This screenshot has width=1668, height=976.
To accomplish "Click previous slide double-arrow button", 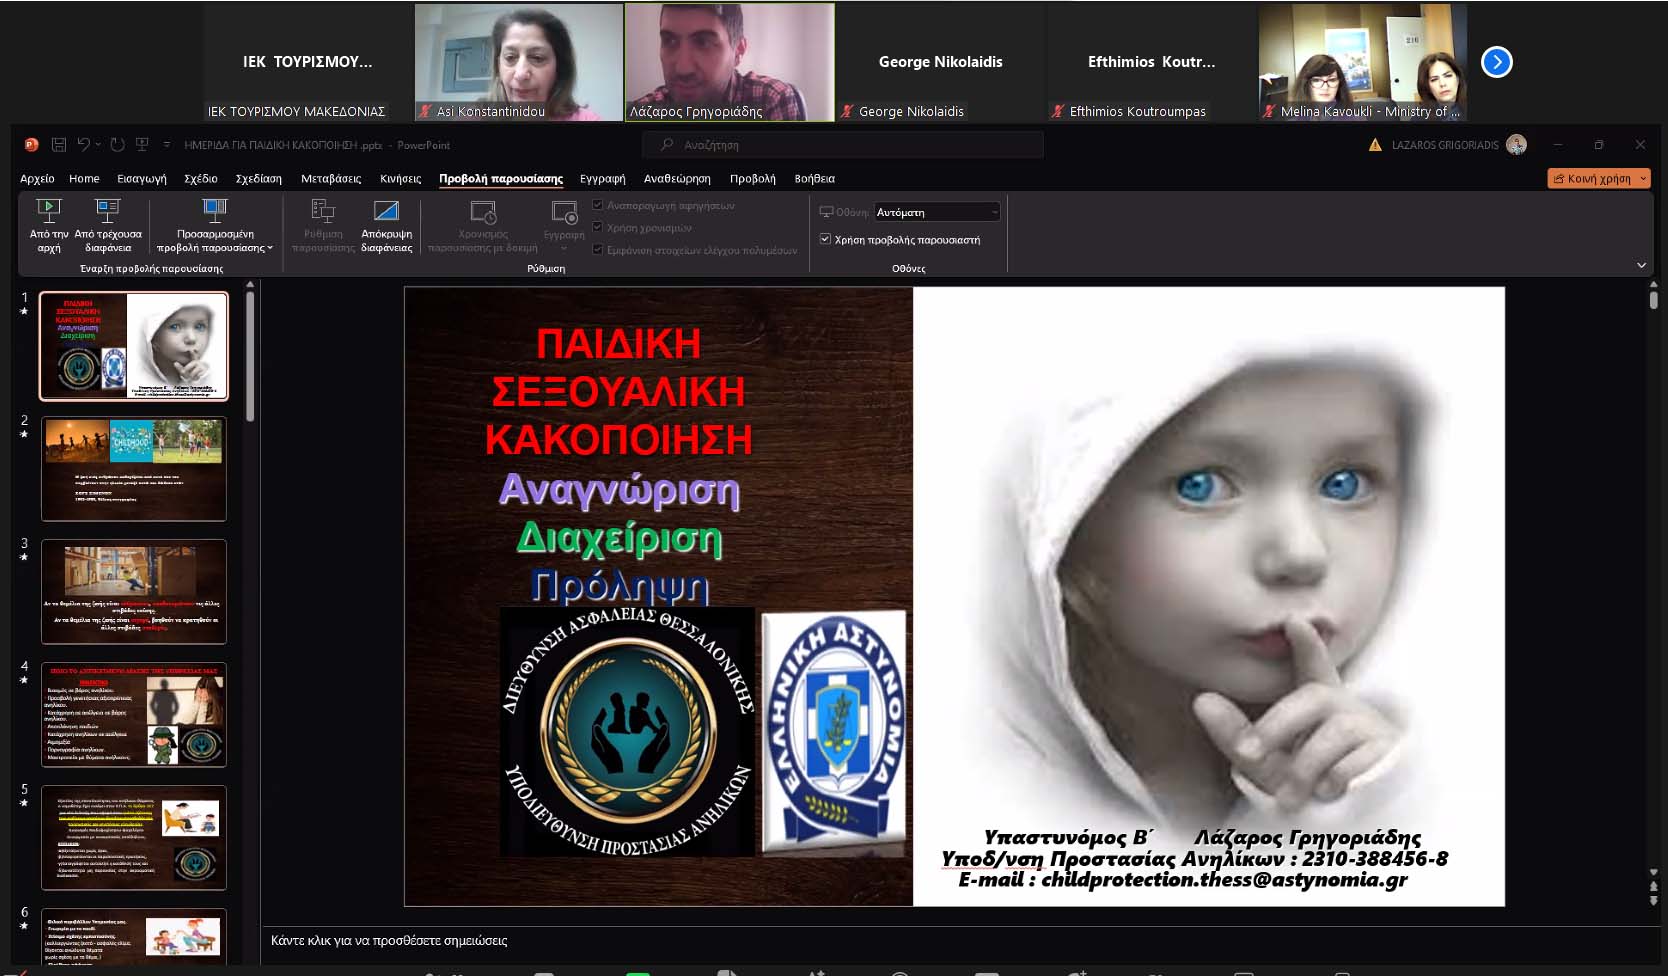I will click(x=1654, y=887).
